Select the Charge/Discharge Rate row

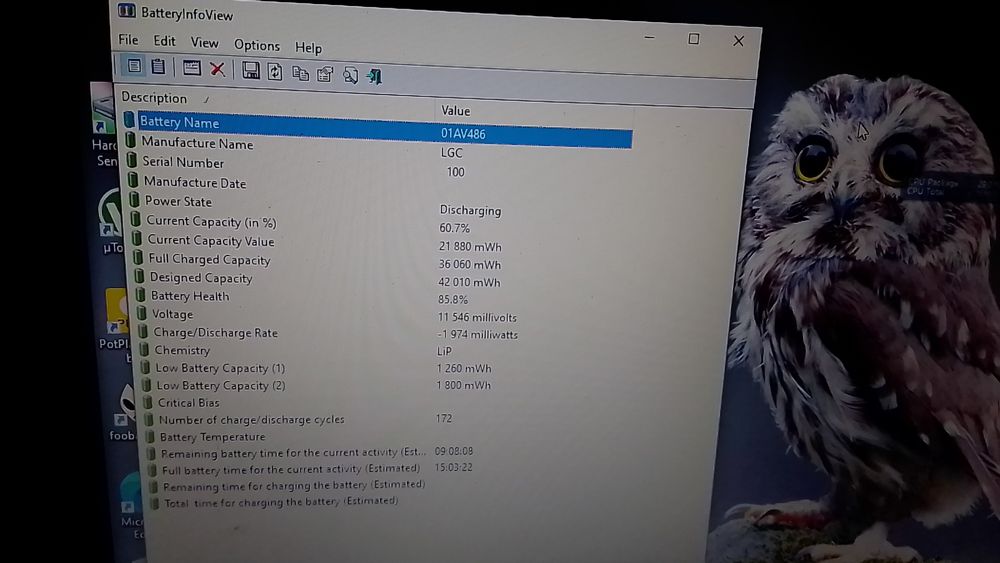(385, 333)
